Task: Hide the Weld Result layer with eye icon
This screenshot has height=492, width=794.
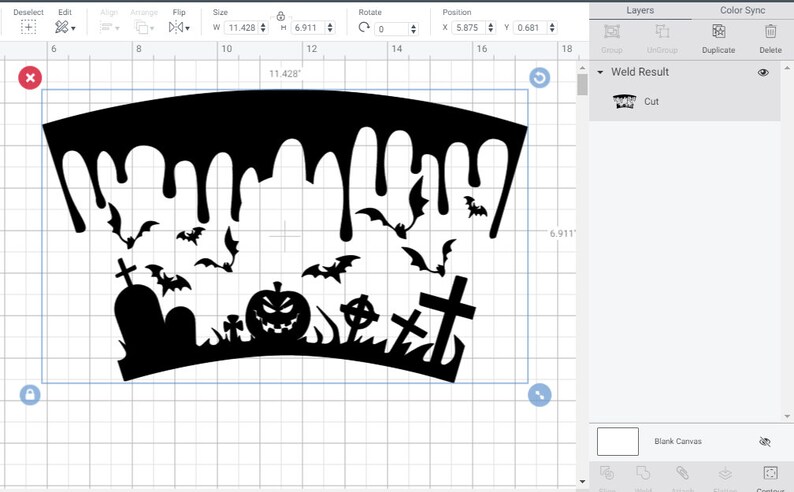Action: [763, 72]
